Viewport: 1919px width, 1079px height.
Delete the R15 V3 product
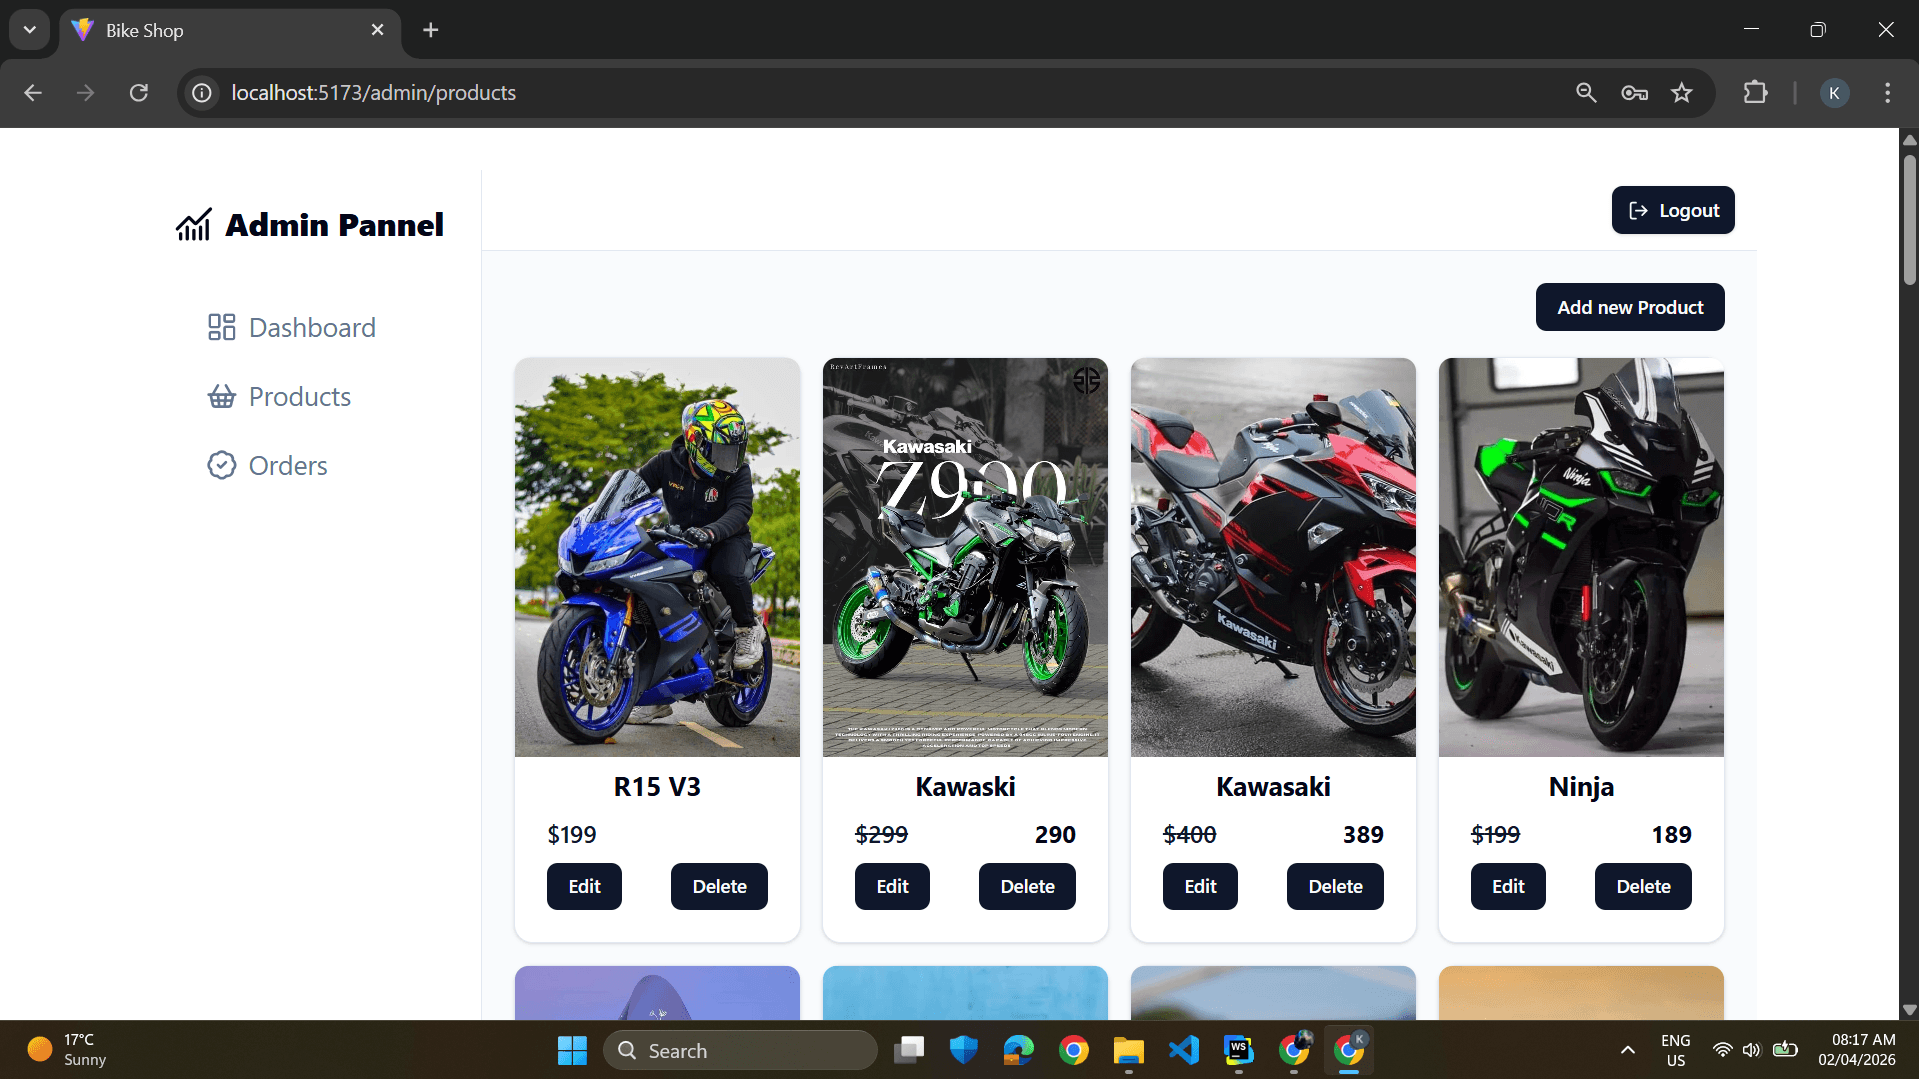point(719,886)
